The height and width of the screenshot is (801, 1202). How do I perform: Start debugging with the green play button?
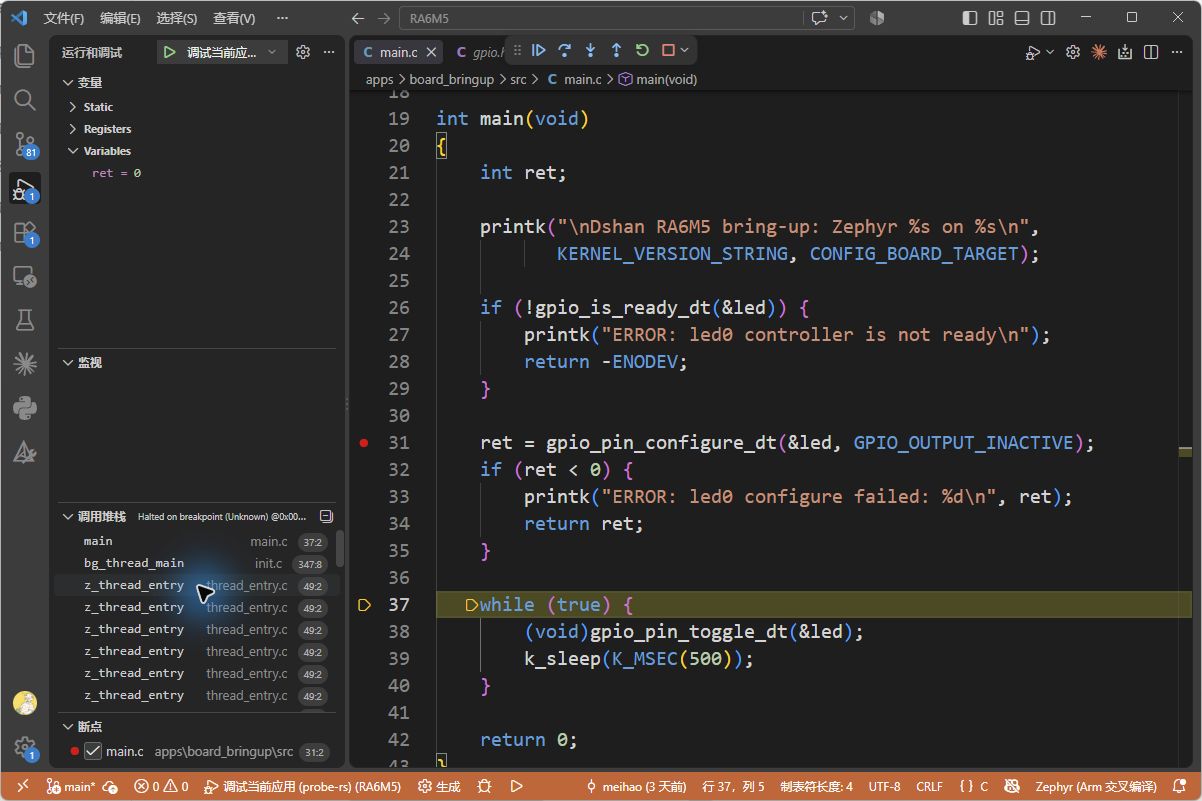point(169,52)
